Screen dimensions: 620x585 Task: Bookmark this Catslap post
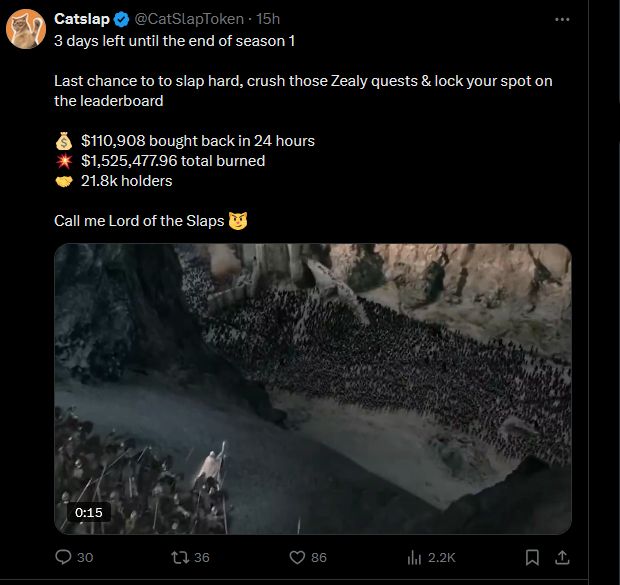(532, 557)
